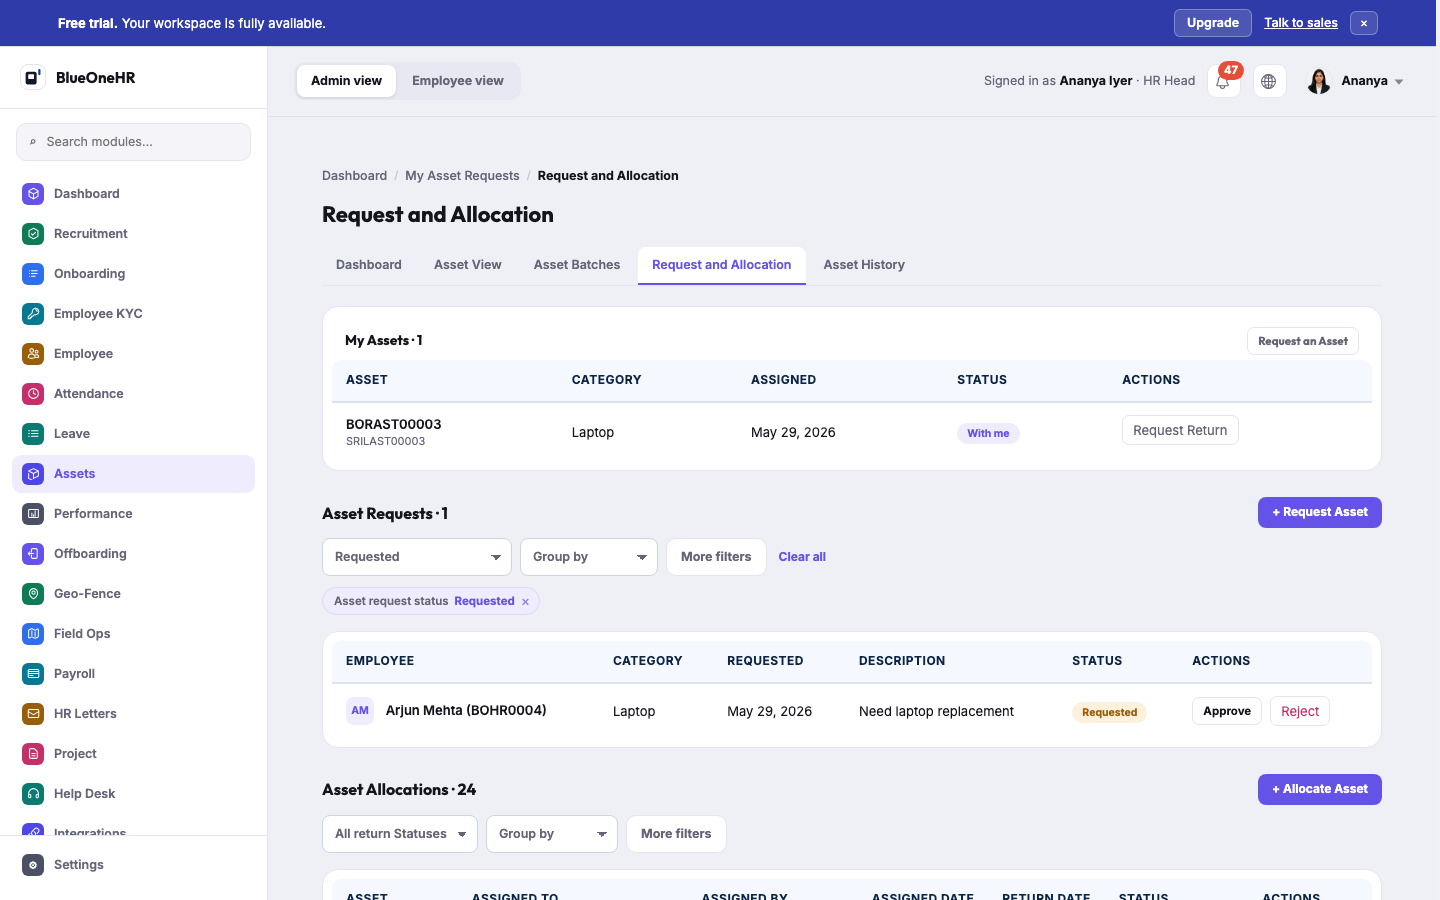Switch to Admin view

coord(346,81)
